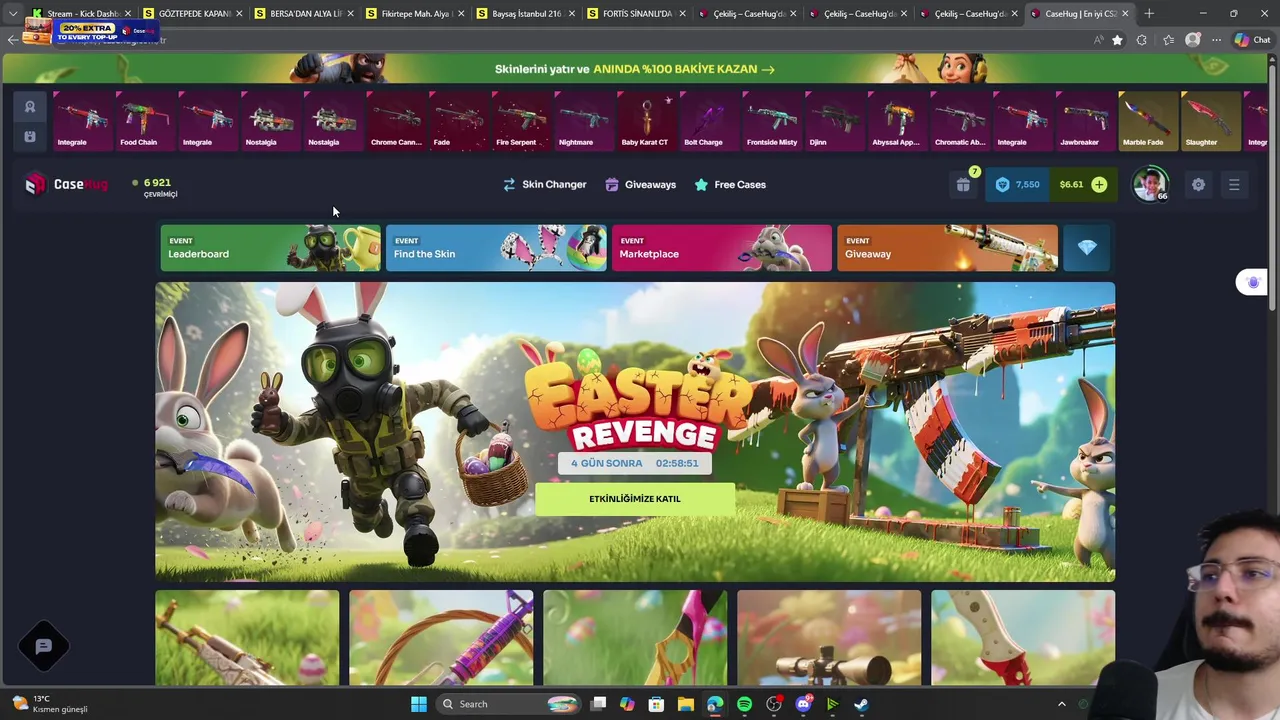Switch to the BERSA'DAN ALYA tab
This screenshot has height=720, width=1280.
(303, 14)
